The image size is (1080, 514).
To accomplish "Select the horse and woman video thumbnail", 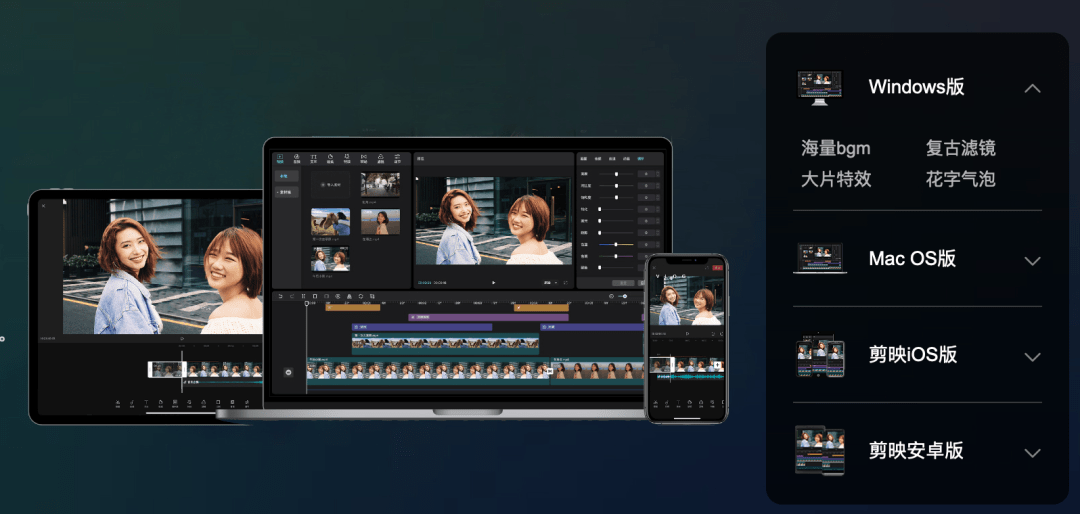I will pos(330,222).
